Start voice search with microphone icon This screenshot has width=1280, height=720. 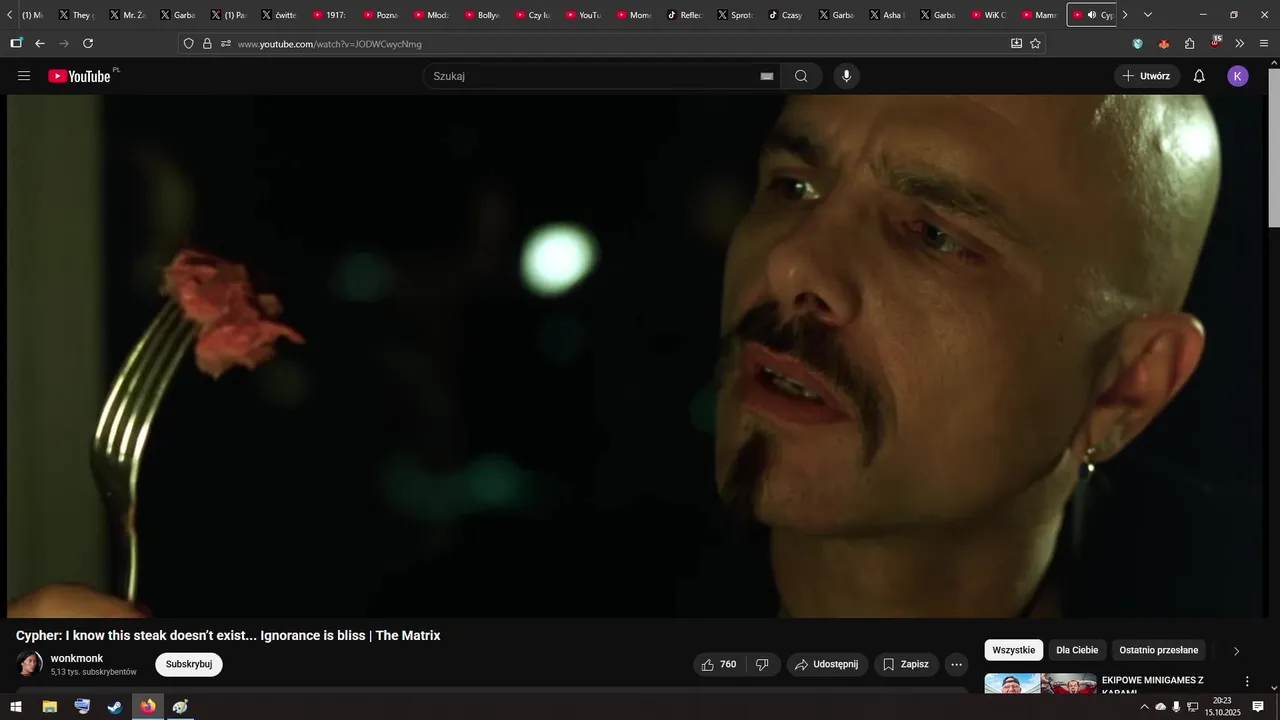[x=847, y=76]
